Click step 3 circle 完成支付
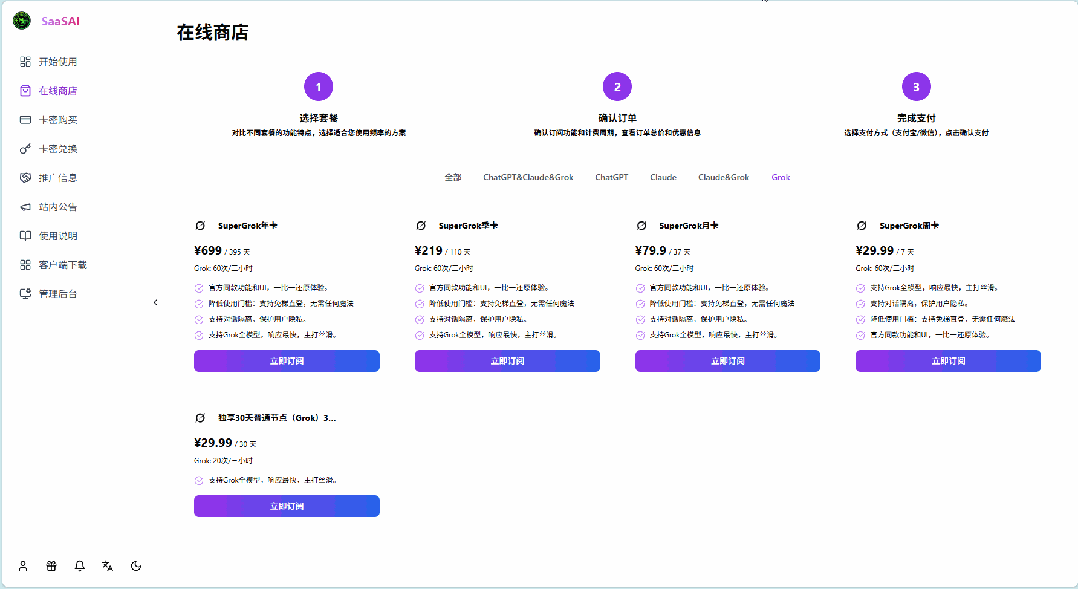 tap(916, 87)
